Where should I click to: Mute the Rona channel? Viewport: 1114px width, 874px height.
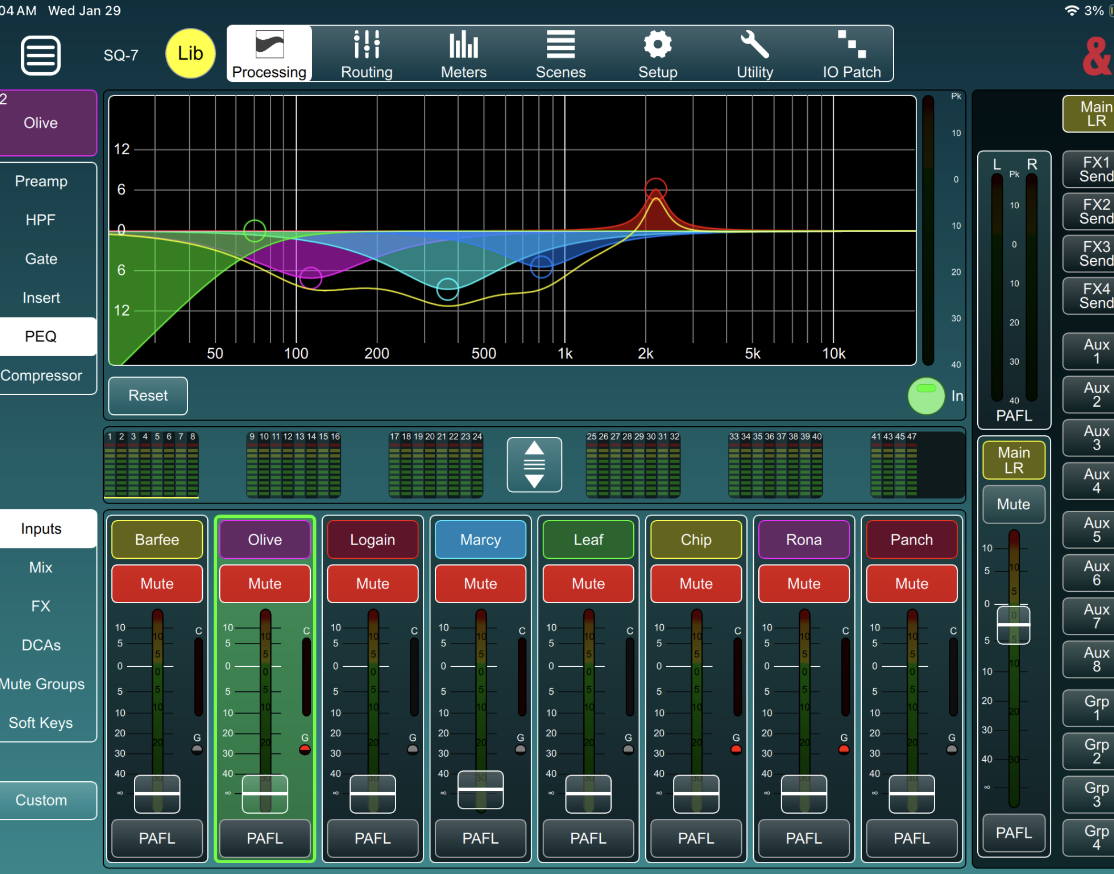tap(804, 584)
